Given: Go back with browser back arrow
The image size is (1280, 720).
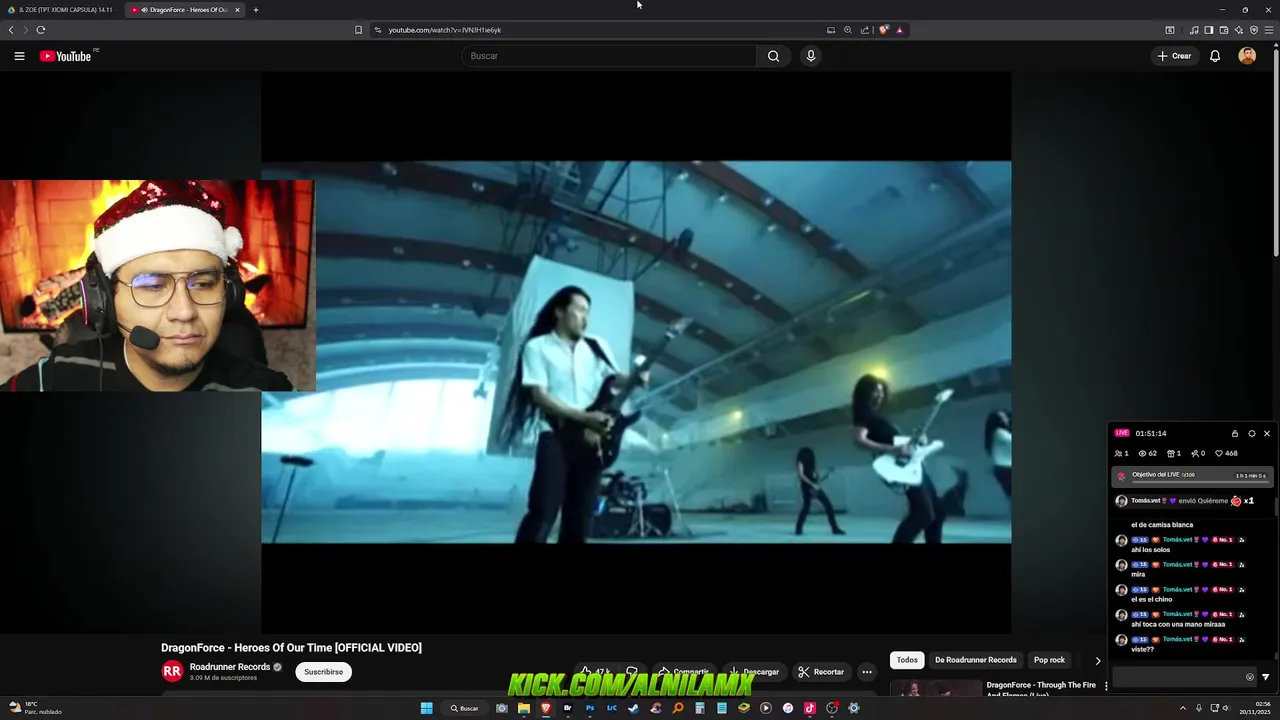Looking at the screenshot, I should (x=11, y=30).
